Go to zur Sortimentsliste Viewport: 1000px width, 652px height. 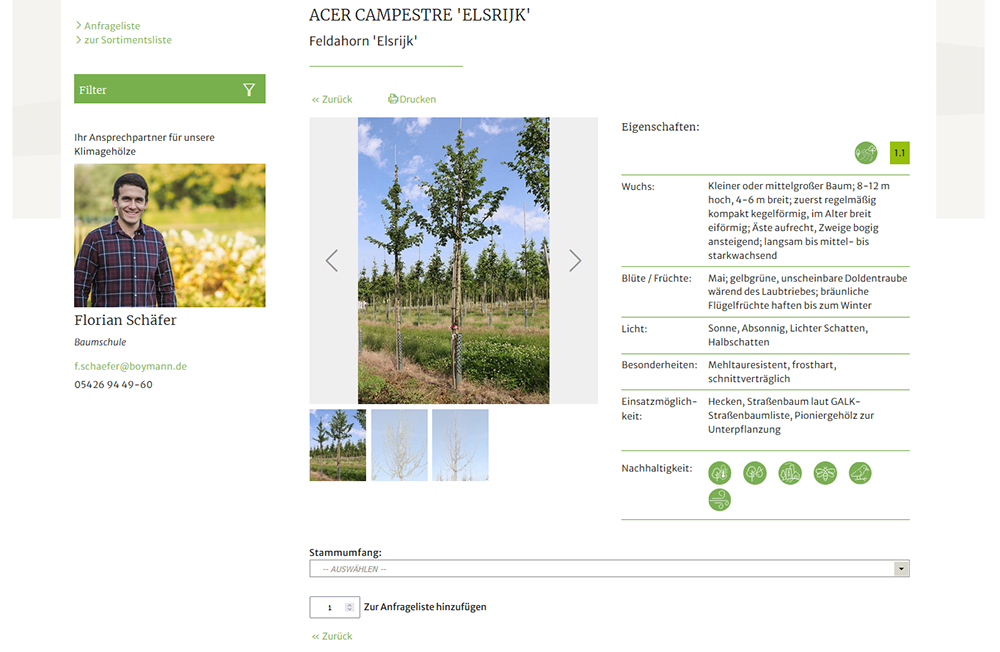tap(127, 40)
